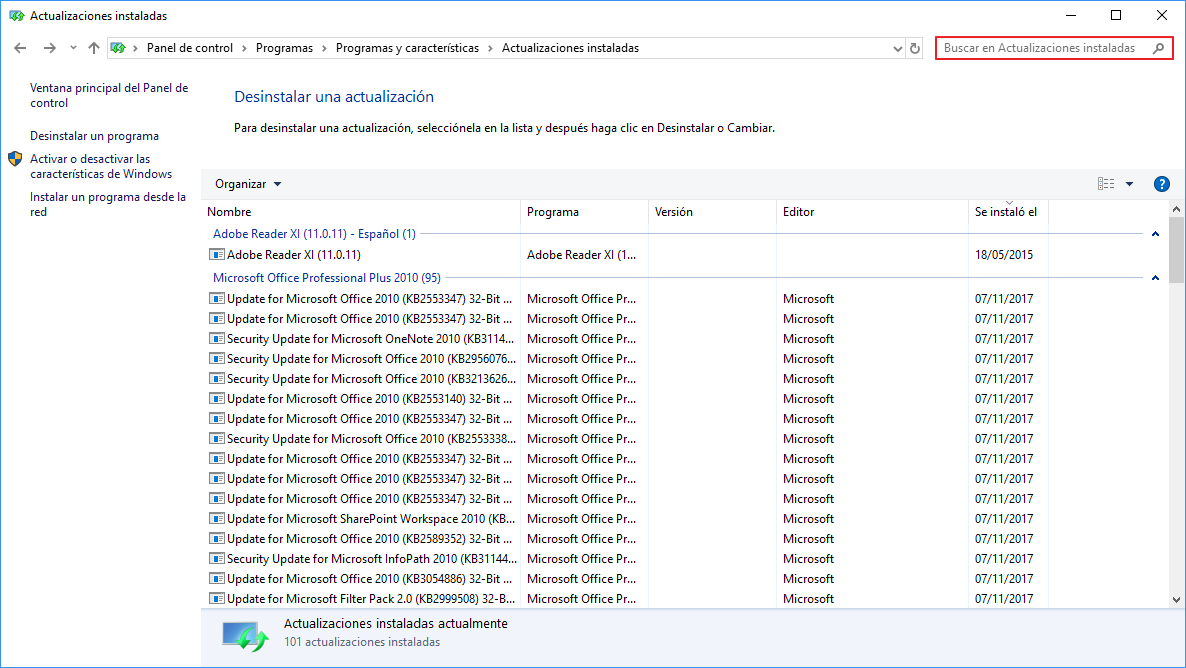Image resolution: width=1186 pixels, height=668 pixels.
Task: Click breadcrumb arrow after Programas
Action: click(x=324, y=48)
